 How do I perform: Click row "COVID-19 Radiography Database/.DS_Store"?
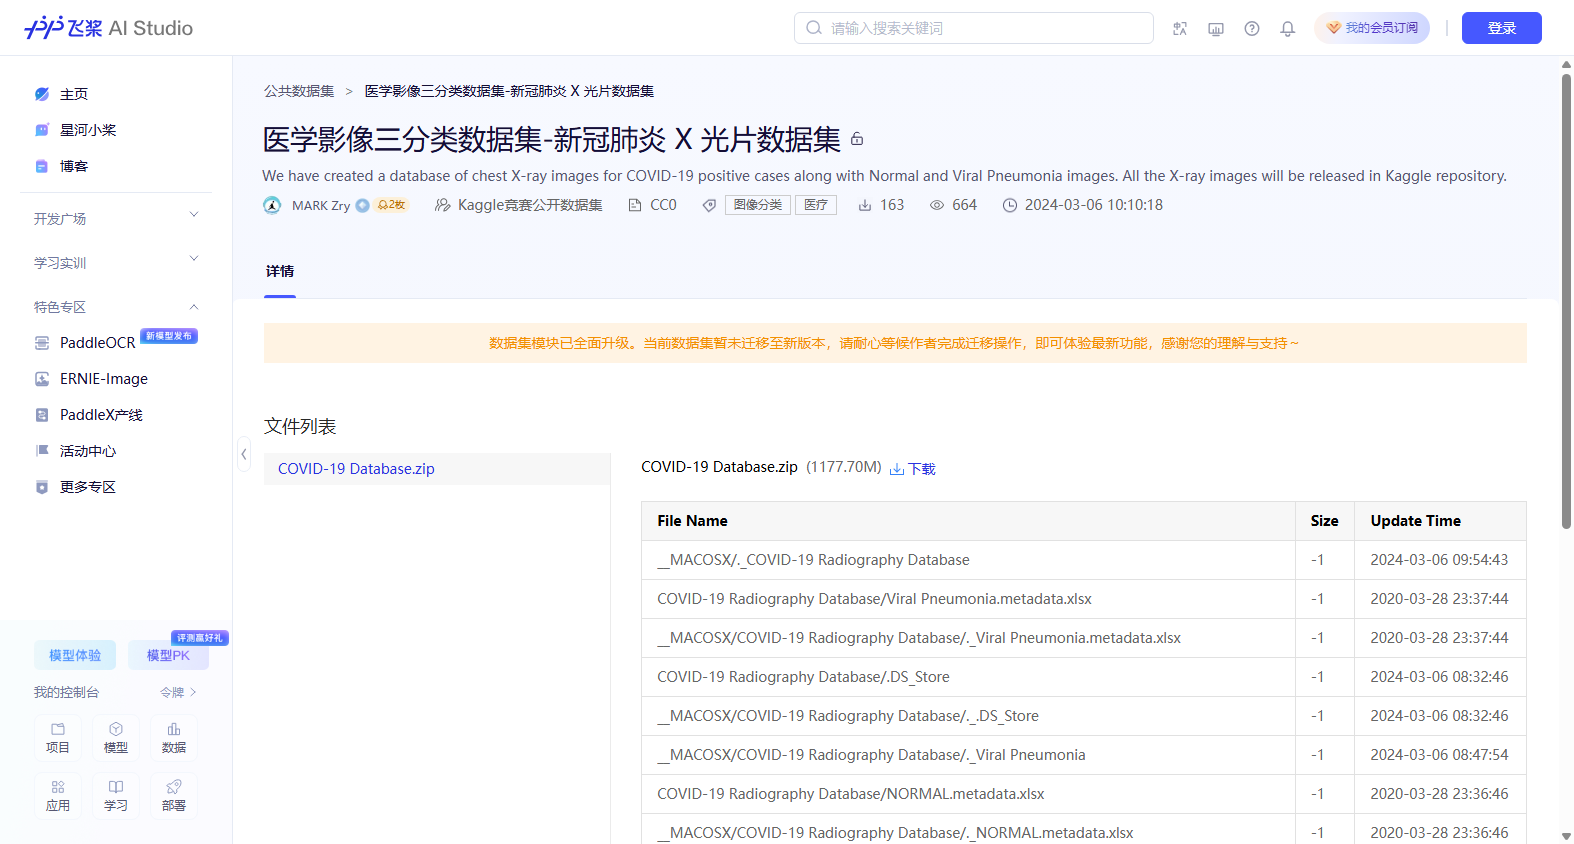[x=1084, y=677]
